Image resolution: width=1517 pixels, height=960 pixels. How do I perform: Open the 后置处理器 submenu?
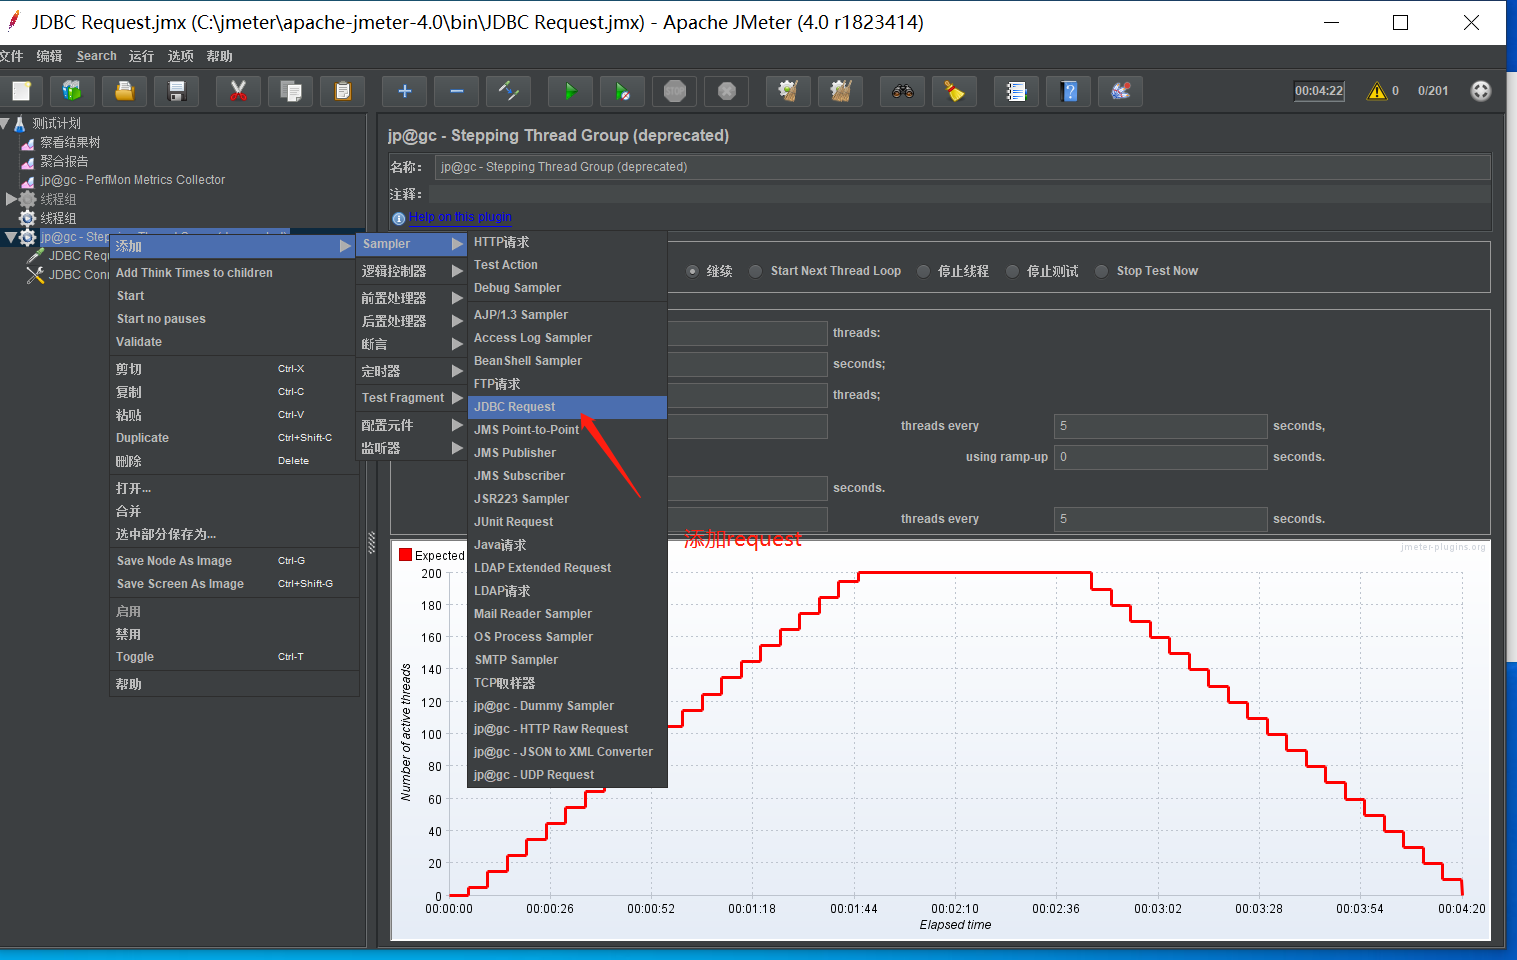coord(411,321)
